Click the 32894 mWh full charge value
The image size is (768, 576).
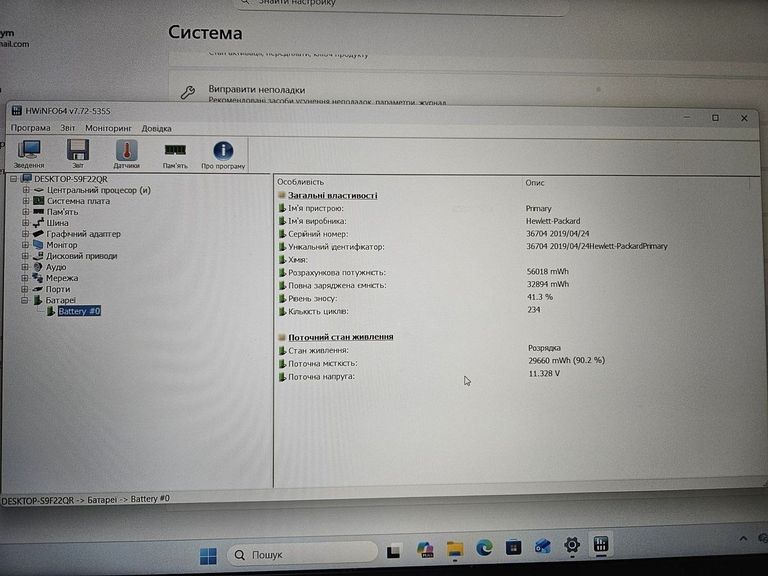click(x=548, y=284)
